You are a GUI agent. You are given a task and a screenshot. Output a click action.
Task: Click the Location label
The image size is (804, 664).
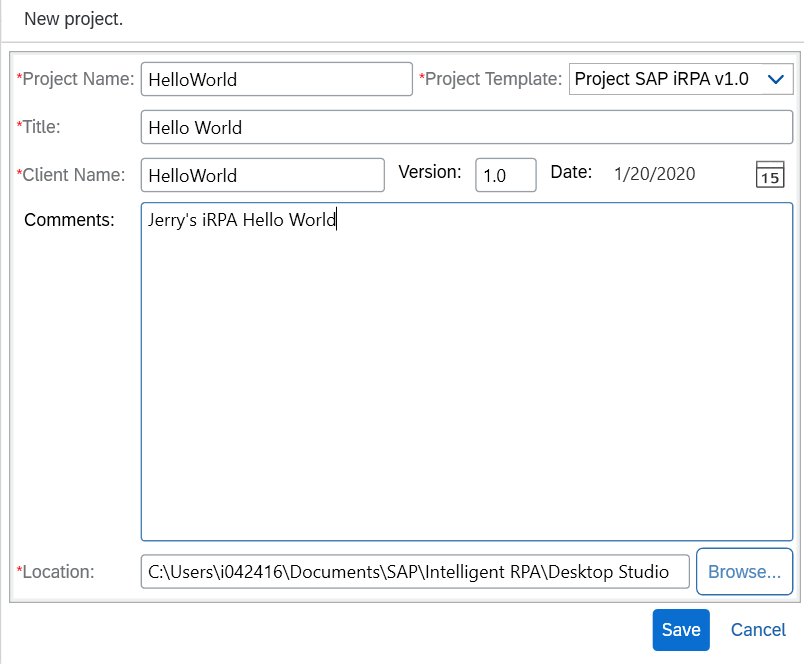57,572
